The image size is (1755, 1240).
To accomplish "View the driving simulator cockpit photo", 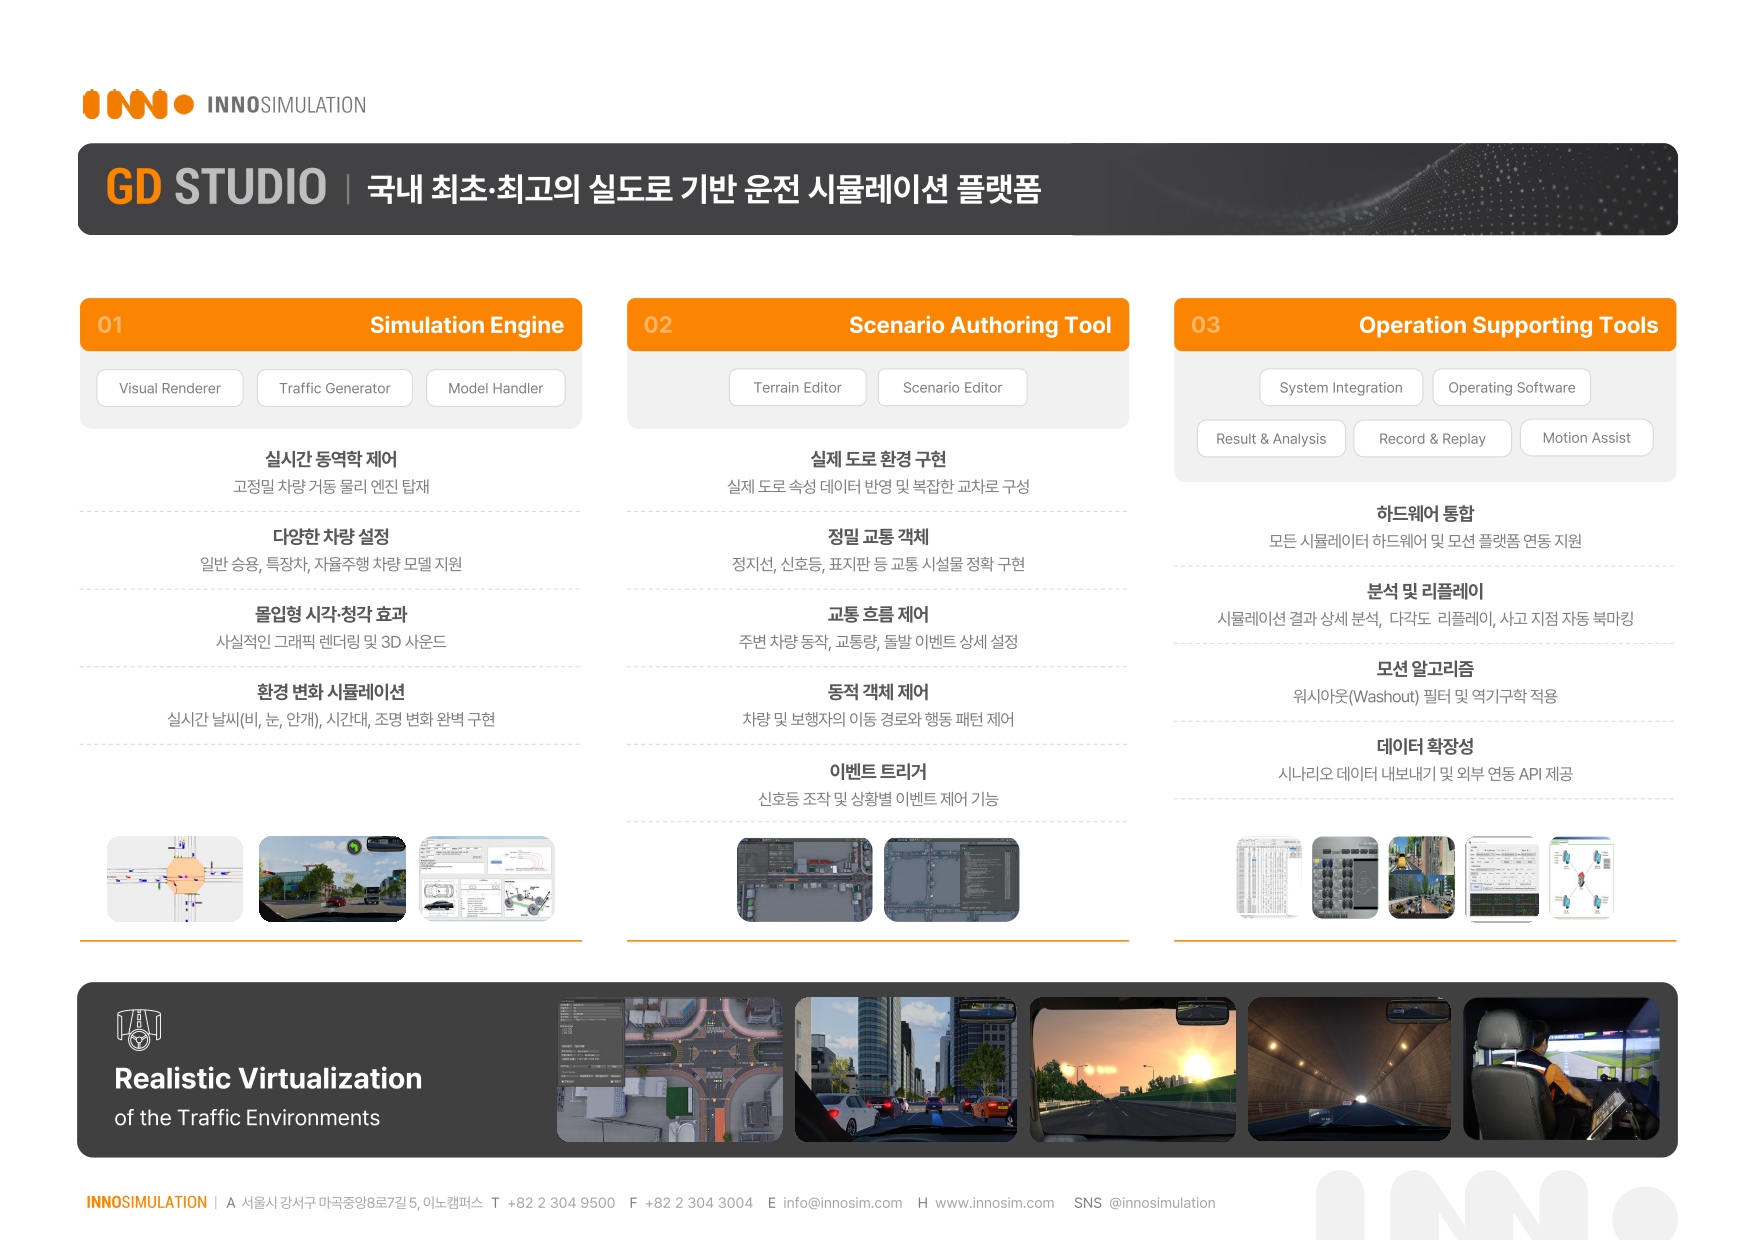I will 1561,1069.
